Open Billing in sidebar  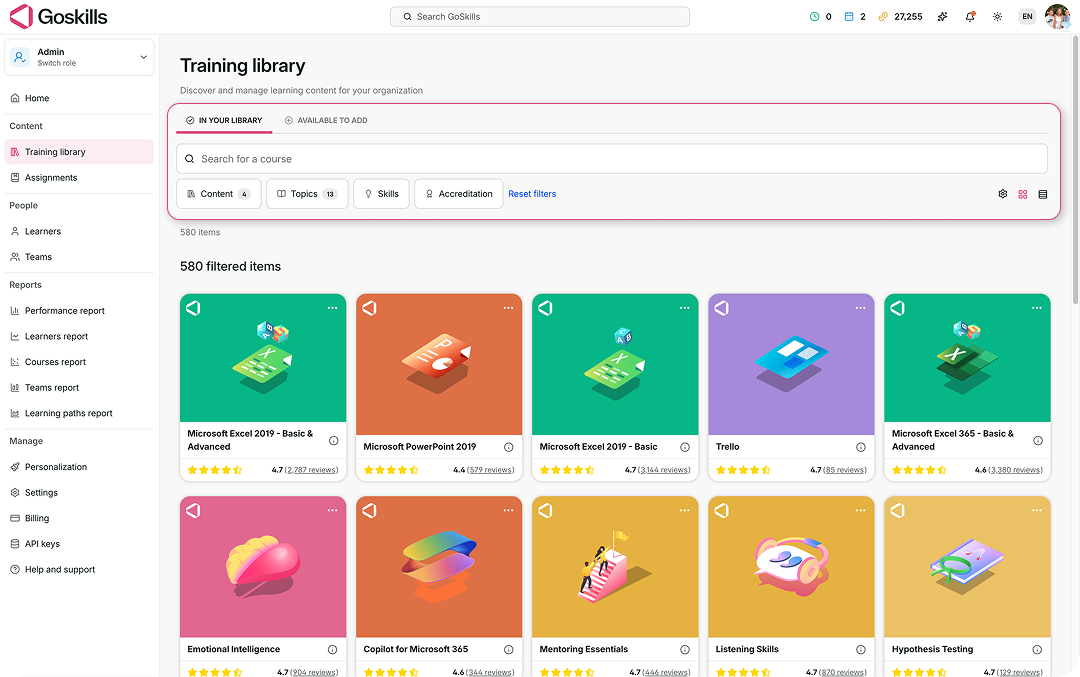click(79, 518)
